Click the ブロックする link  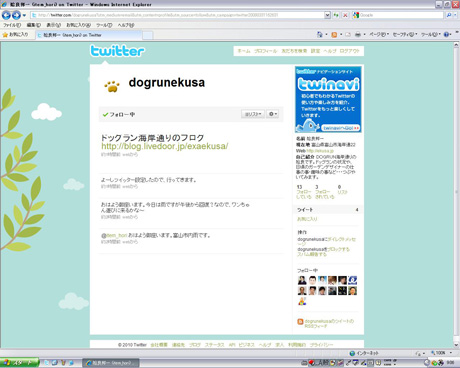coord(338,249)
